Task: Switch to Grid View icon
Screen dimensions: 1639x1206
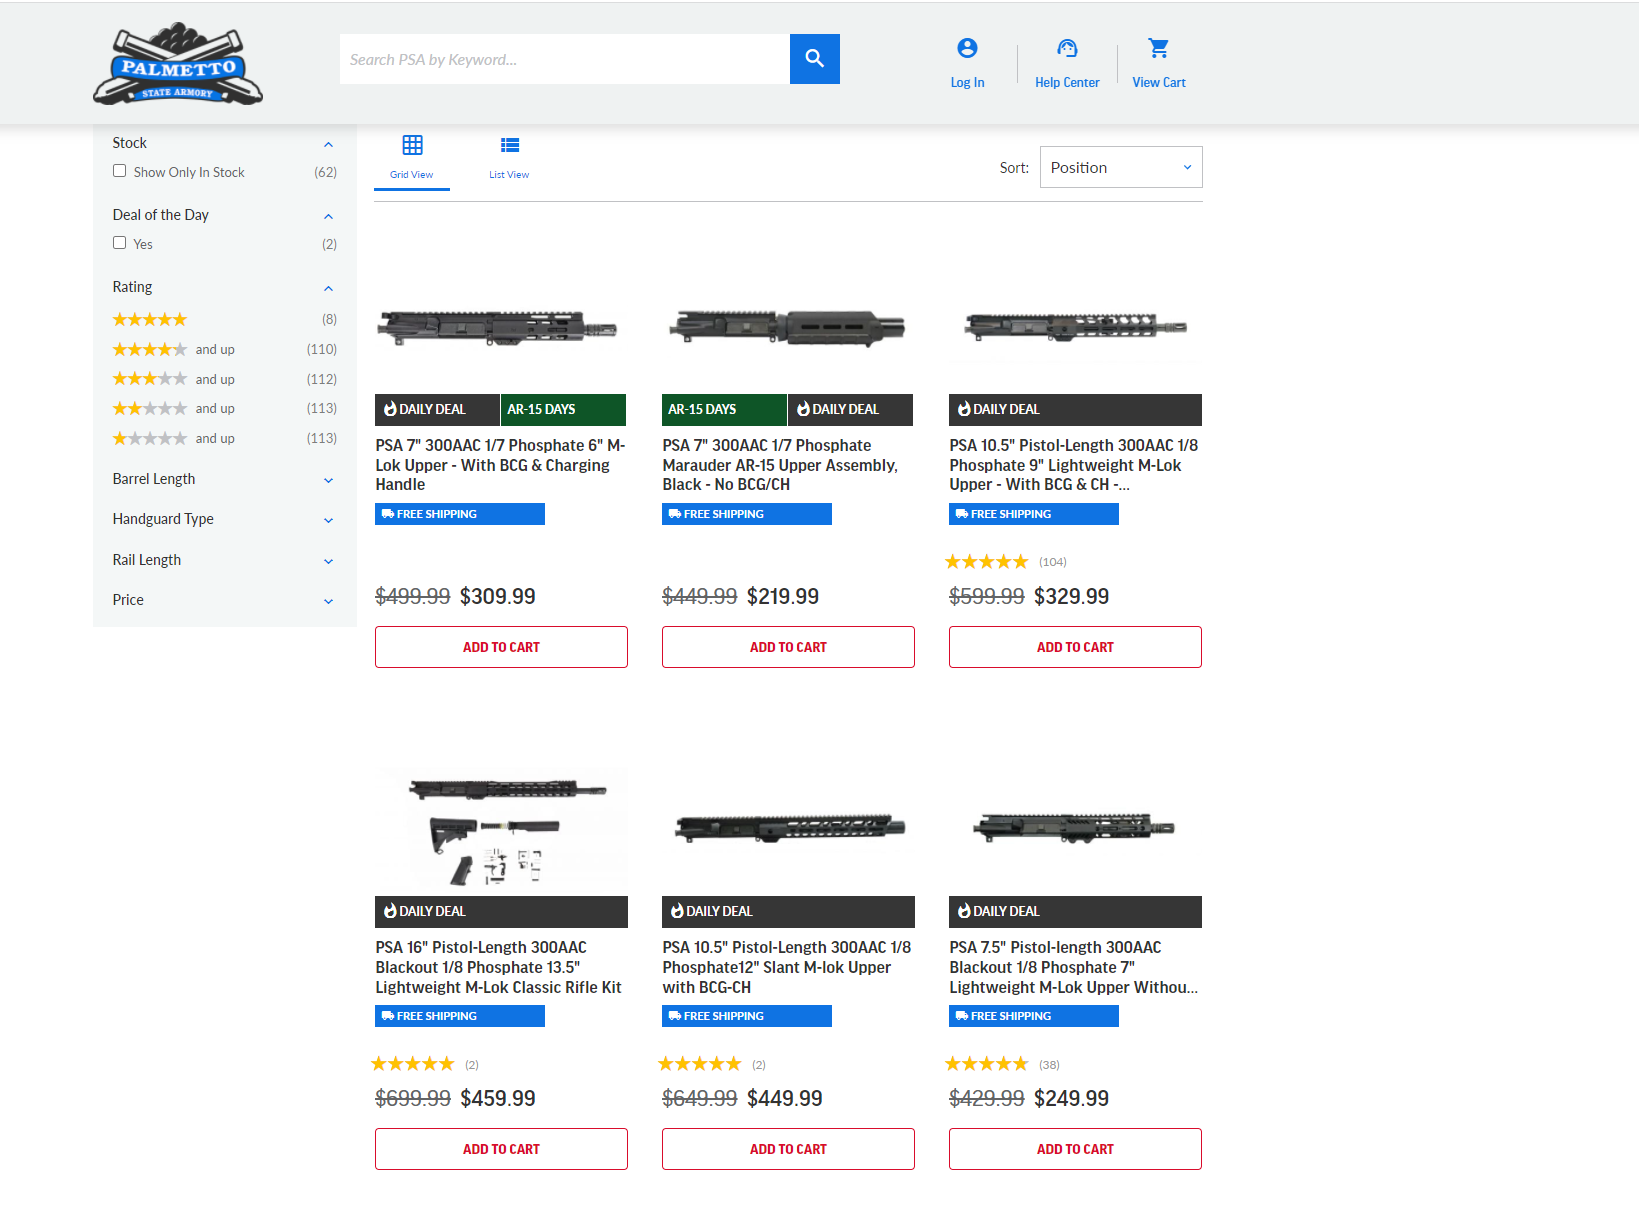Action: coord(412,146)
